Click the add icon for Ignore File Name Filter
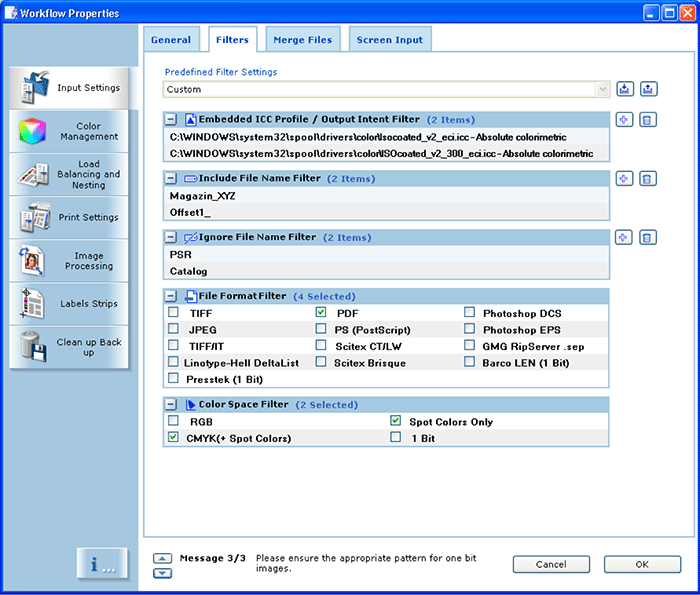Image resolution: width=700 pixels, height=595 pixels. coord(624,238)
